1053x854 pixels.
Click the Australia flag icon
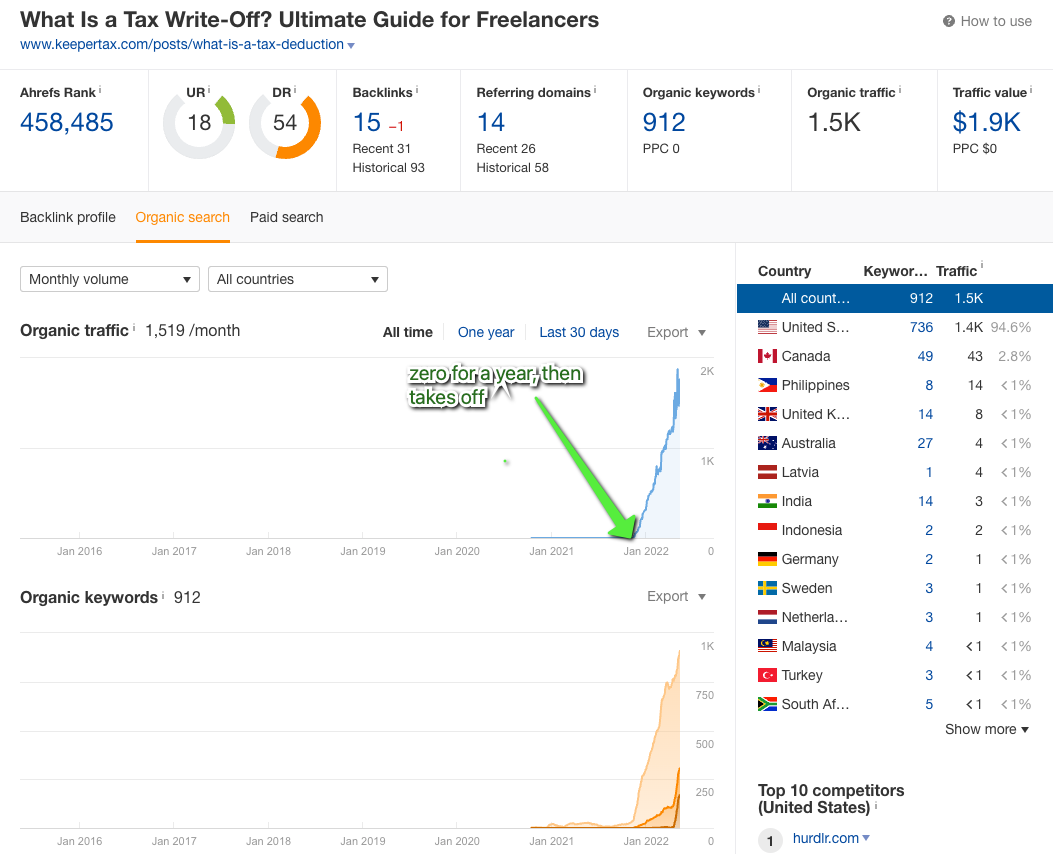(x=767, y=443)
